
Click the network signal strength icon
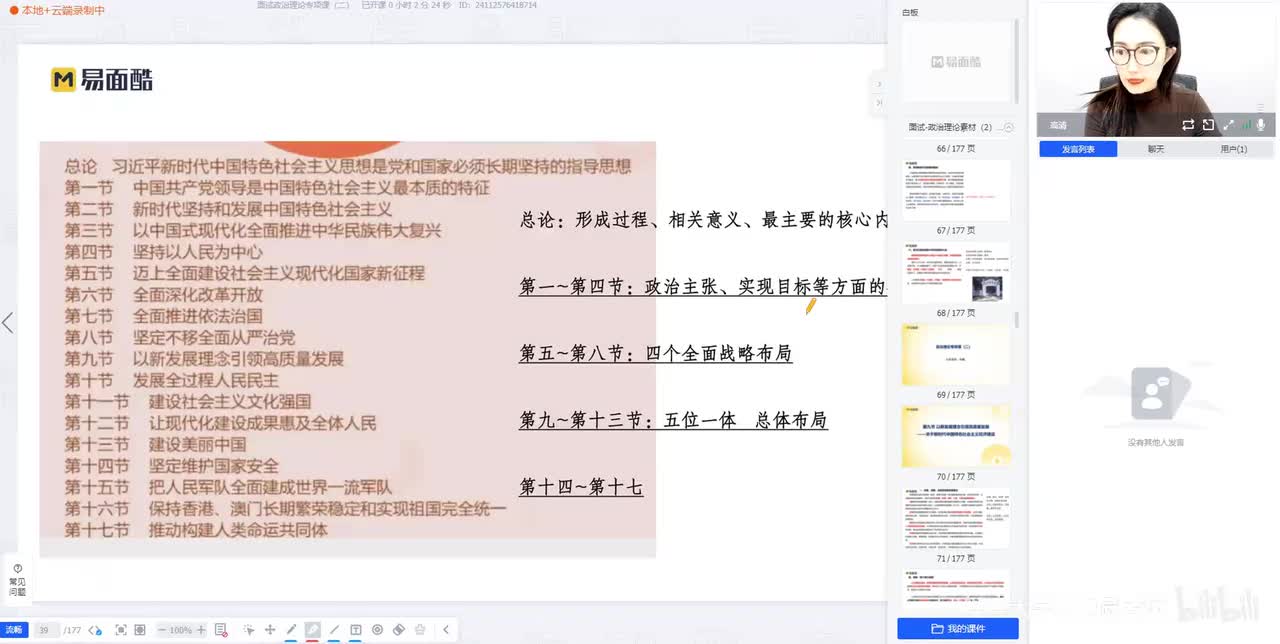(1246, 125)
